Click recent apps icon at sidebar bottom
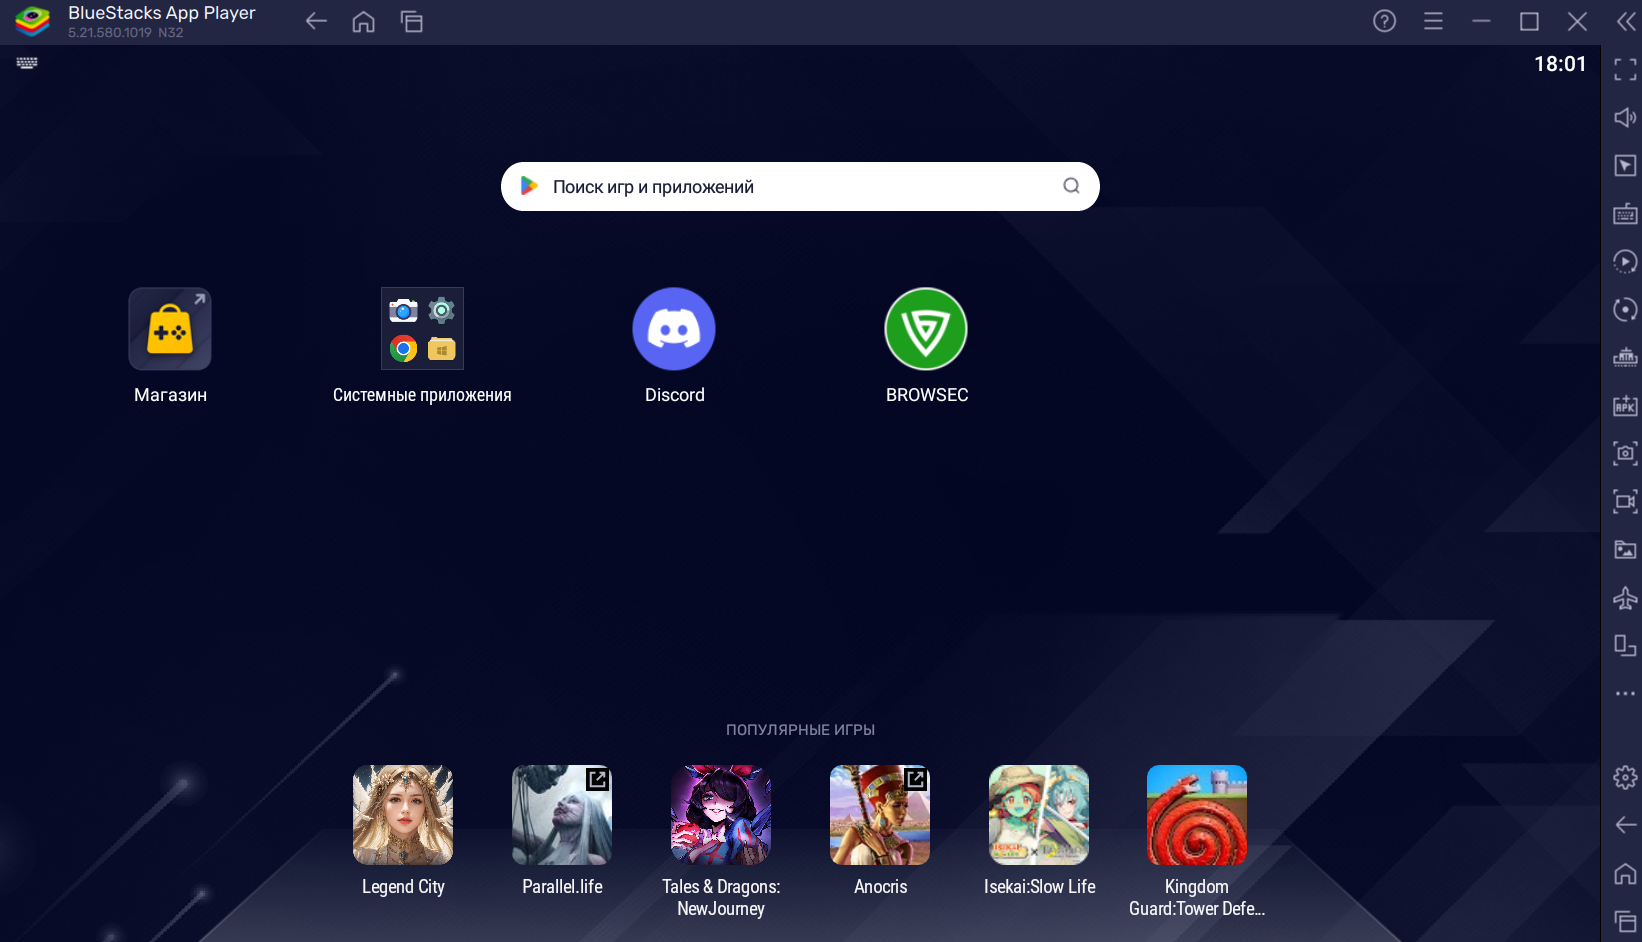Screen dimensions: 1642x942 pyautogui.click(x=1626, y=921)
